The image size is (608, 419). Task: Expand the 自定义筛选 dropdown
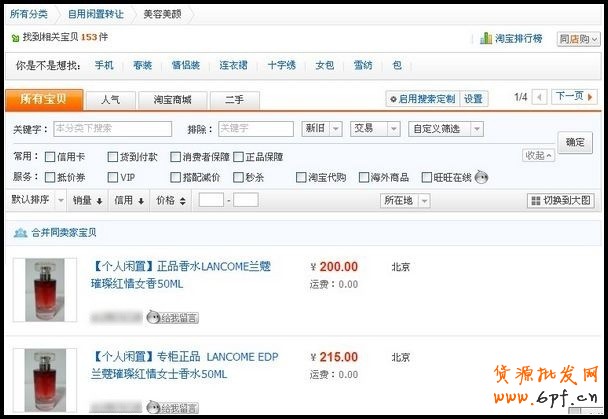point(446,129)
